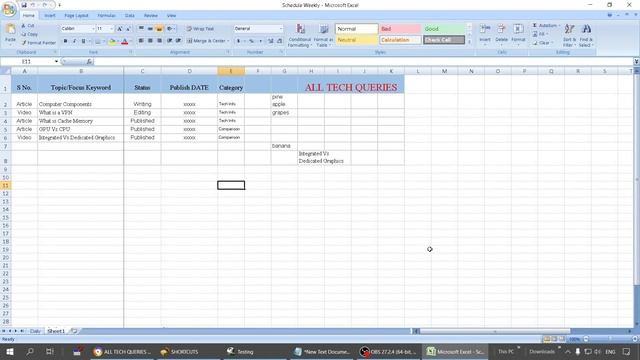Open the borders dropdown arrow
The width and height of the screenshot is (640, 360).
(x=104, y=41)
